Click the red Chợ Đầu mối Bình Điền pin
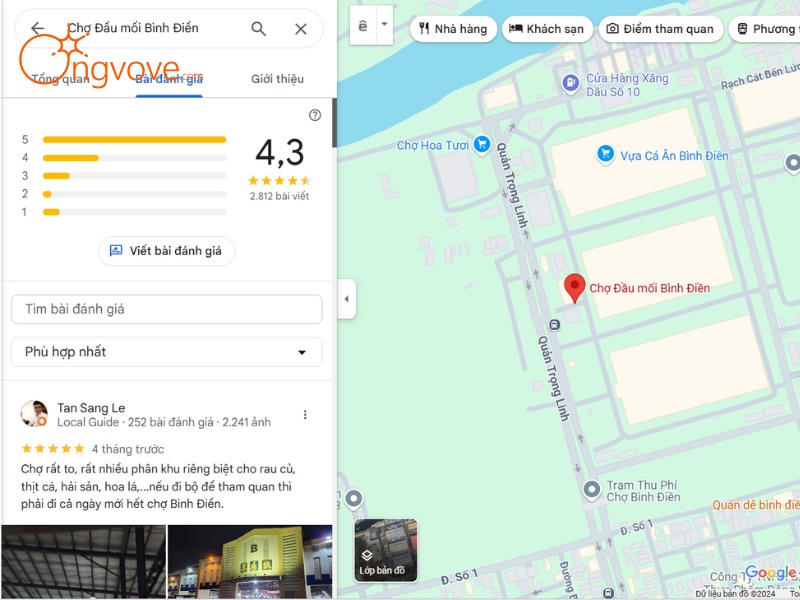 [574, 288]
